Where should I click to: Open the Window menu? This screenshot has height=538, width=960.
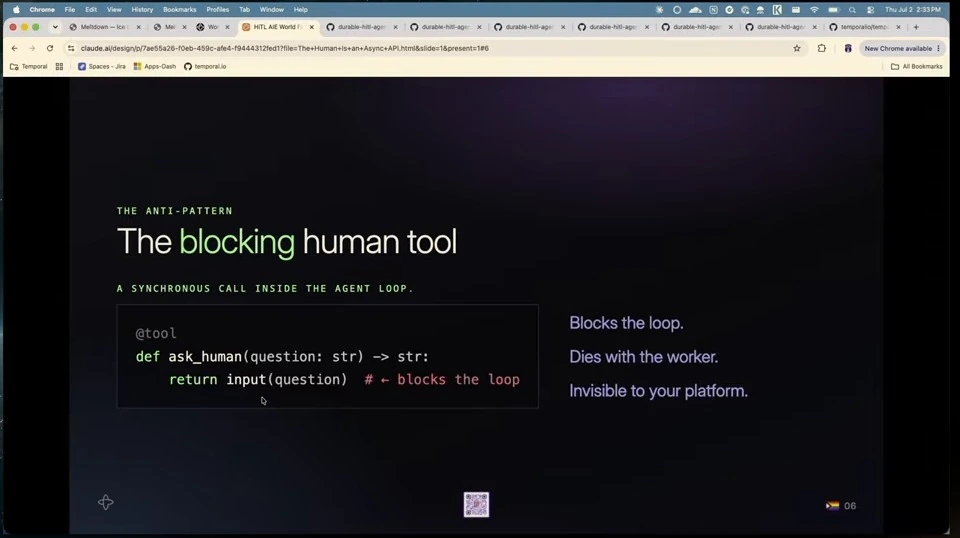pyautogui.click(x=271, y=10)
